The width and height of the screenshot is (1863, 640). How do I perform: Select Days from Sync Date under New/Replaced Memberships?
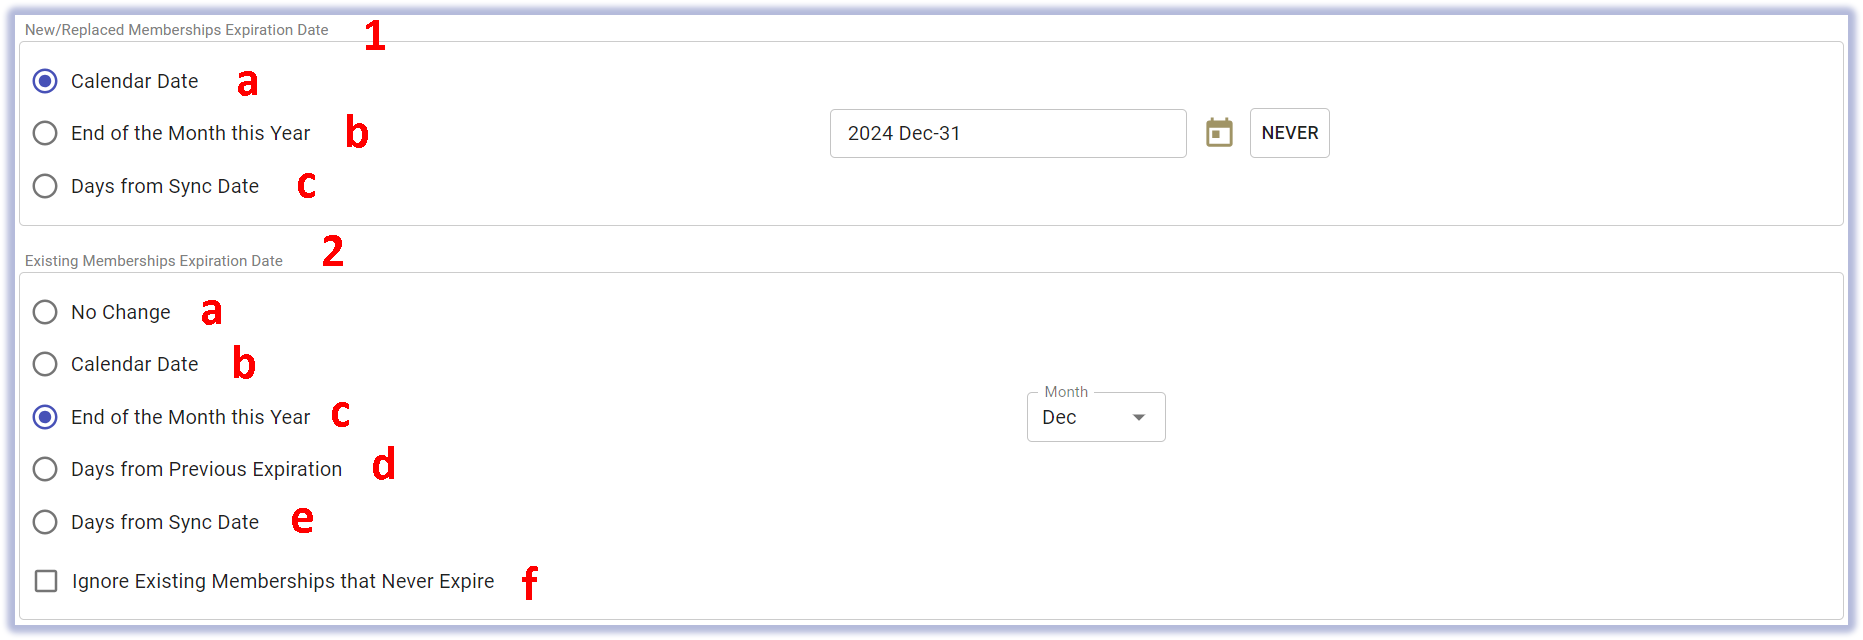(45, 186)
